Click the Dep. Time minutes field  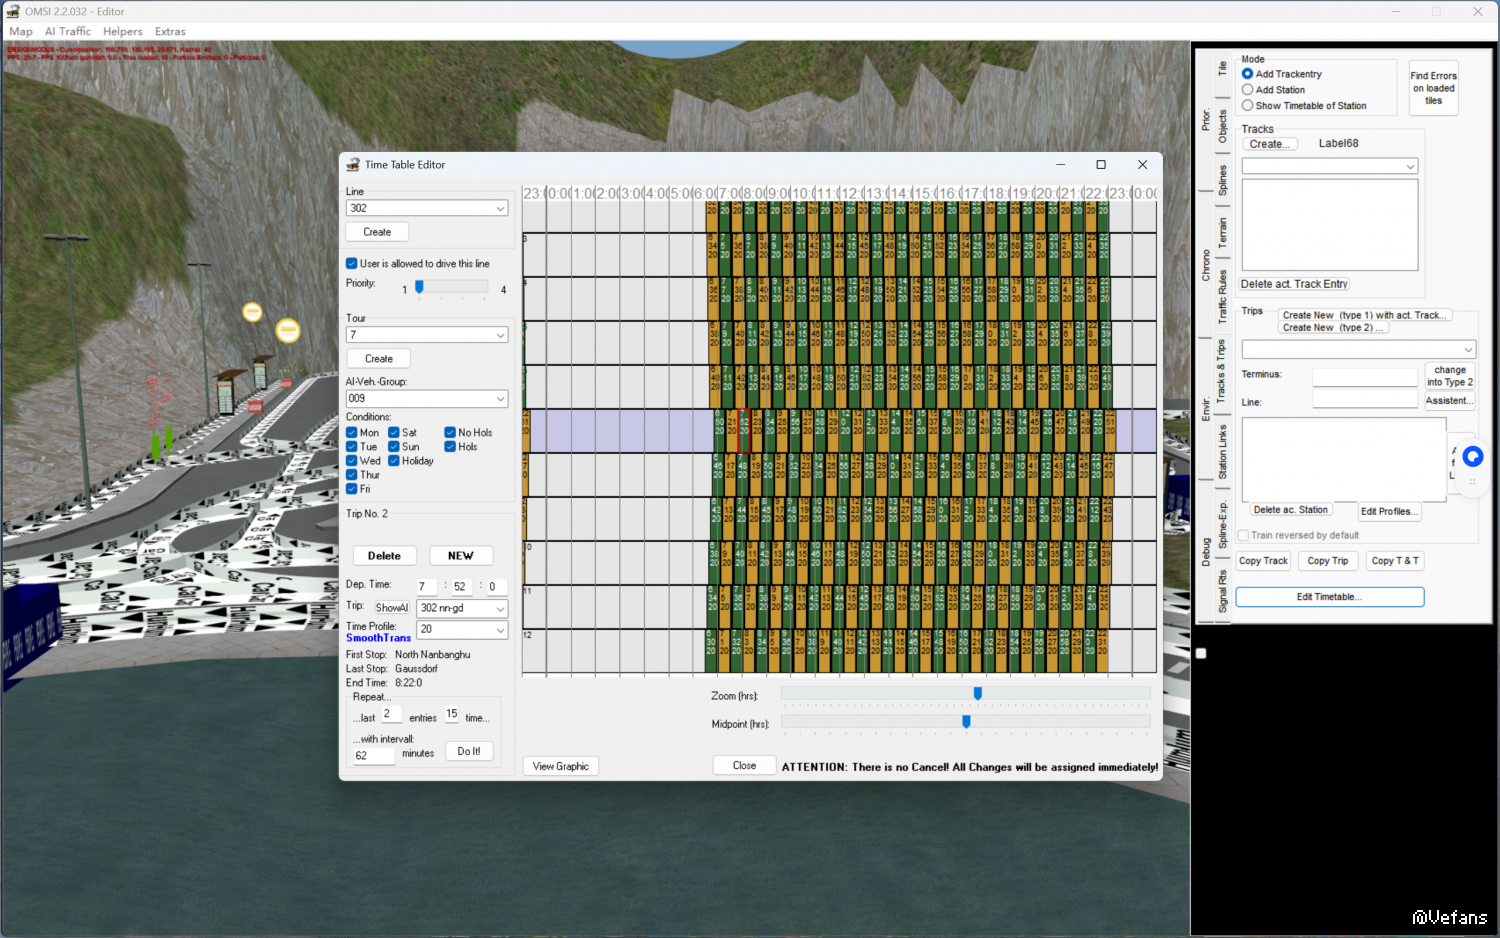460,587
